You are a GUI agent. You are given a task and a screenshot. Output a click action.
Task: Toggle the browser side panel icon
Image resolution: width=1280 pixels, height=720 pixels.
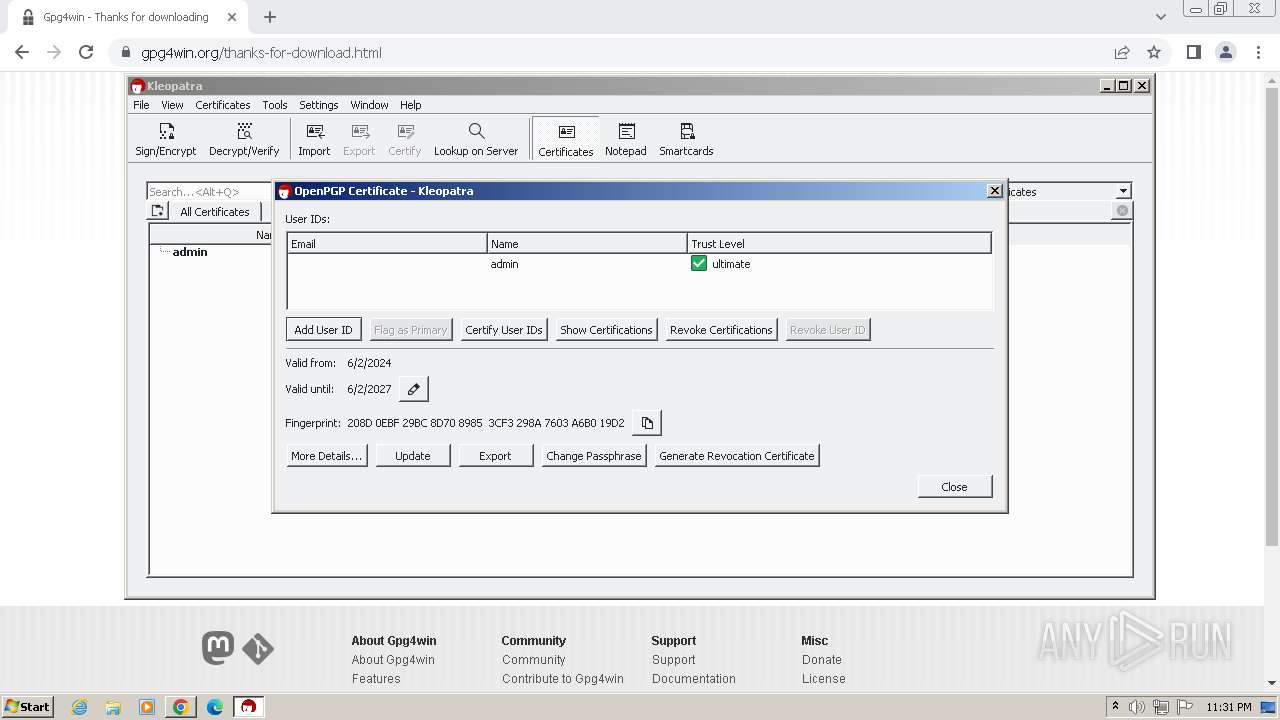point(1193,53)
